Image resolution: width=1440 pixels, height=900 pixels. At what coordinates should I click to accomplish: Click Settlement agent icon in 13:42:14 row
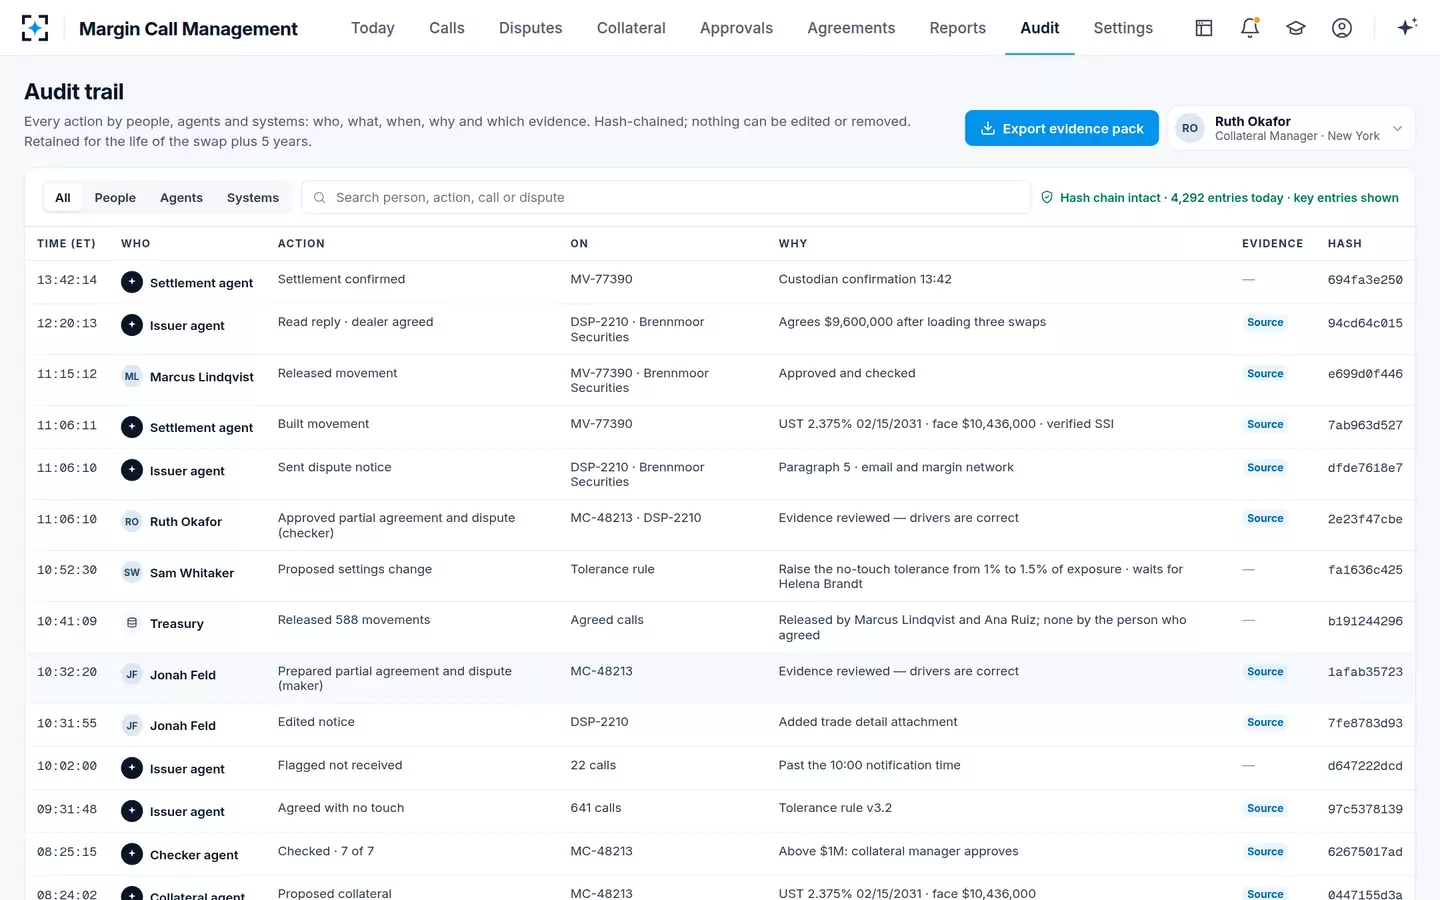[x=132, y=282]
